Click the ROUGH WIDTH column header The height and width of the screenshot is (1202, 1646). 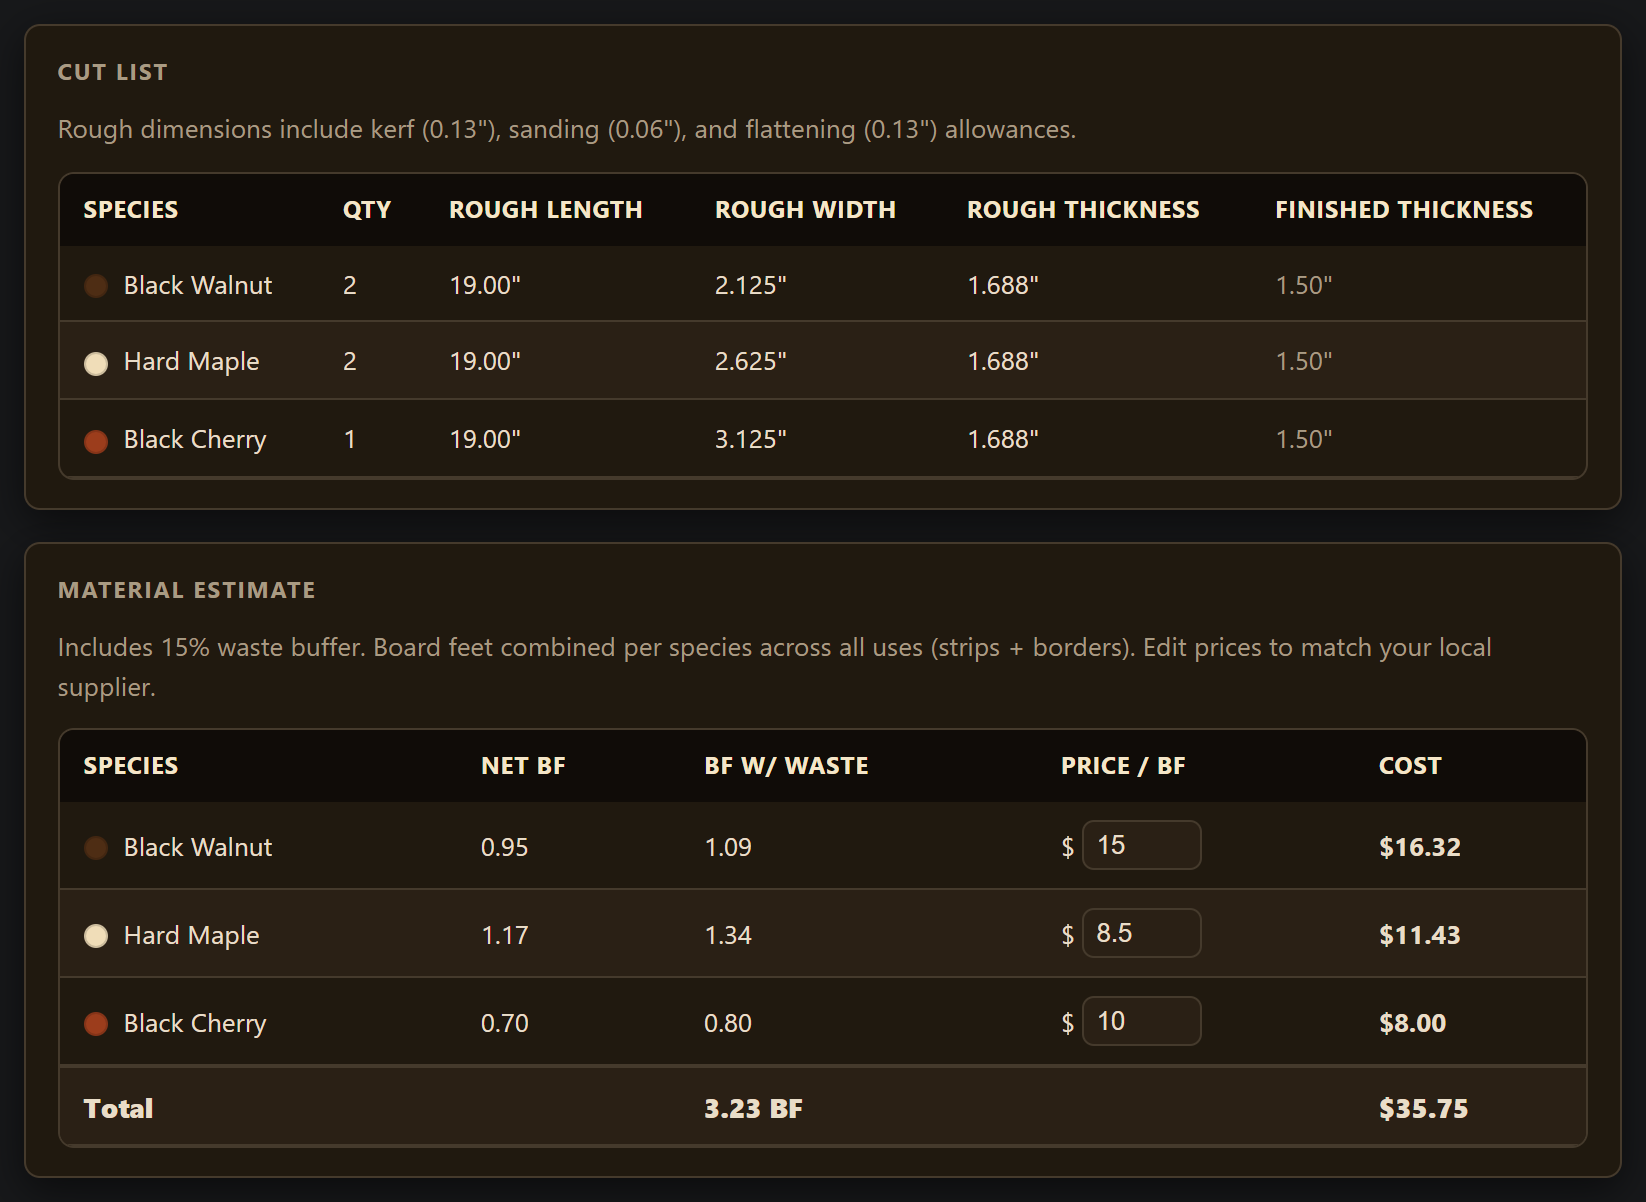pos(805,210)
